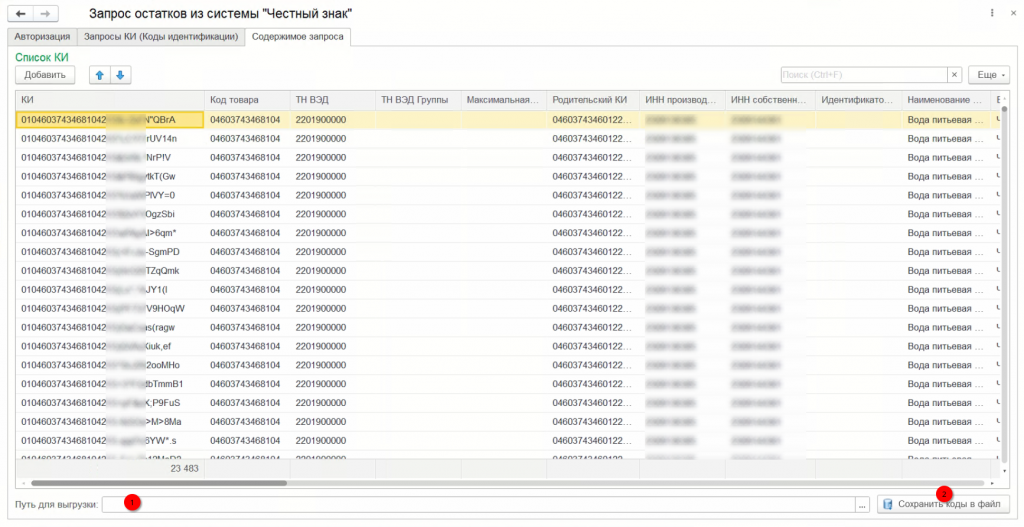Click the ТН ВЭД Группы column header
This screenshot has height=527, width=1024.
(418, 100)
